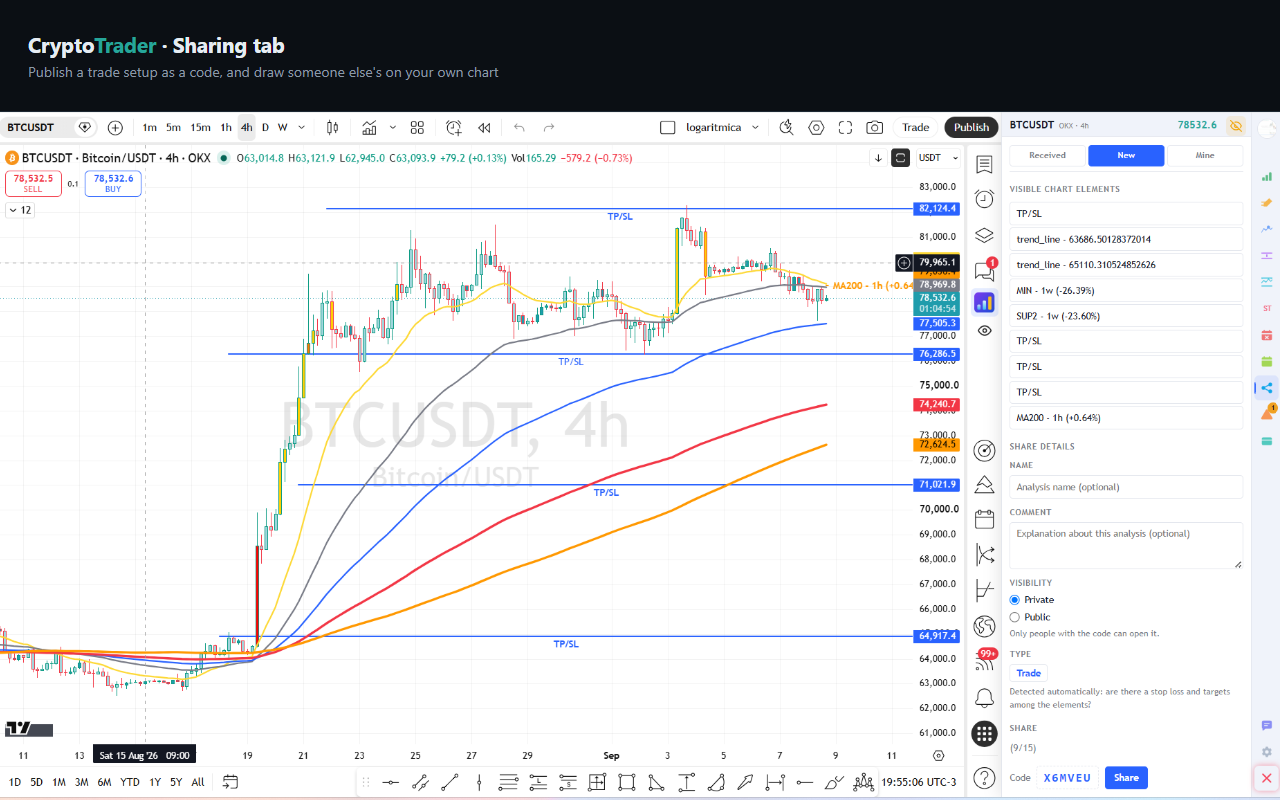Click the 82,124.4 price label
Viewport: 1280px width, 800px height.
tap(937, 208)
